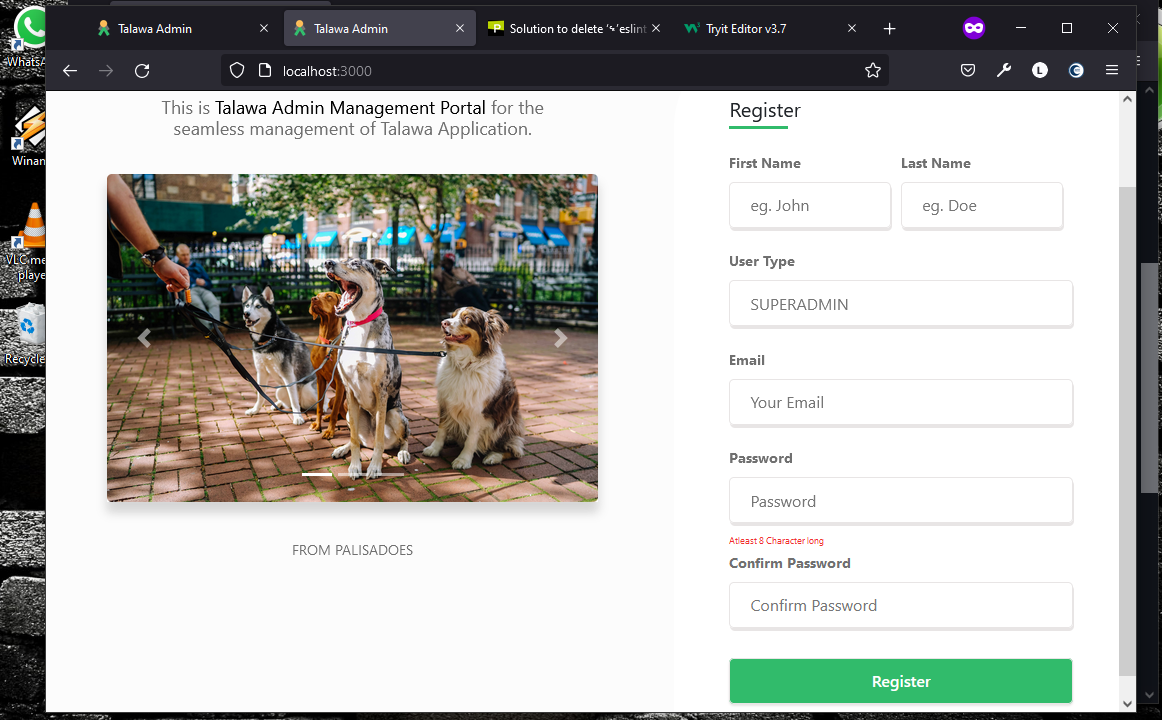Image resolution: width=1162 pixels, height=720 pixels.
Task: Open the User Type SUPERADMIN selector
Action: pyautogui.click(x=900, y=304)
